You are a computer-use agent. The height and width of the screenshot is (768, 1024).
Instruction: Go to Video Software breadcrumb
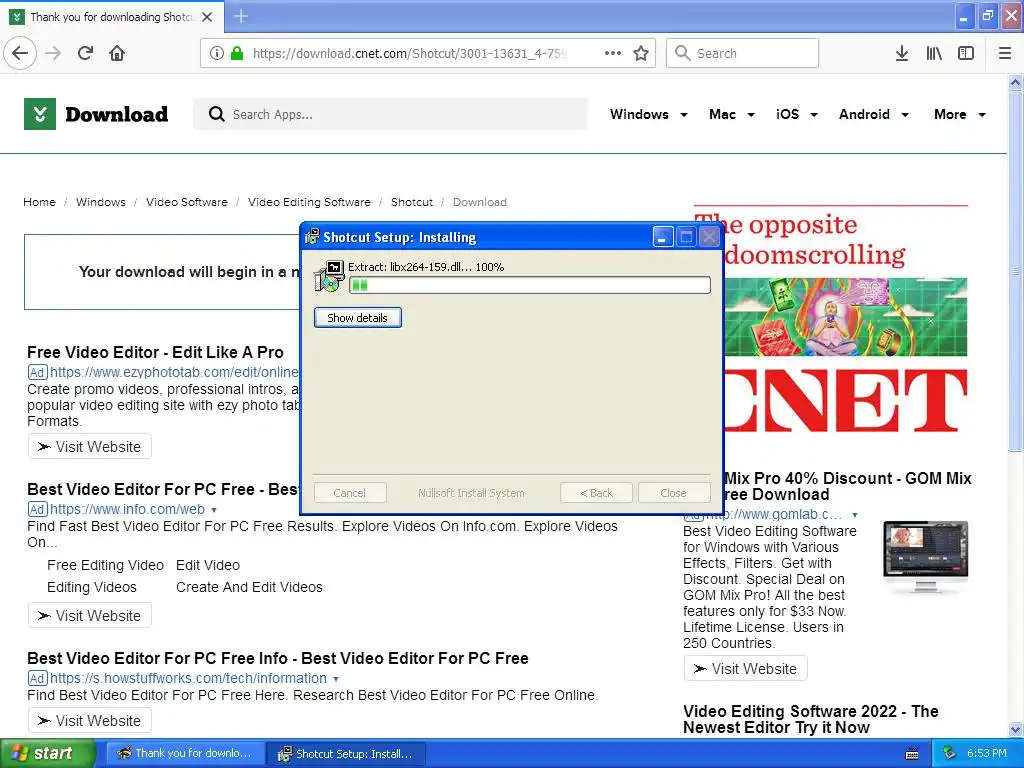187,202
